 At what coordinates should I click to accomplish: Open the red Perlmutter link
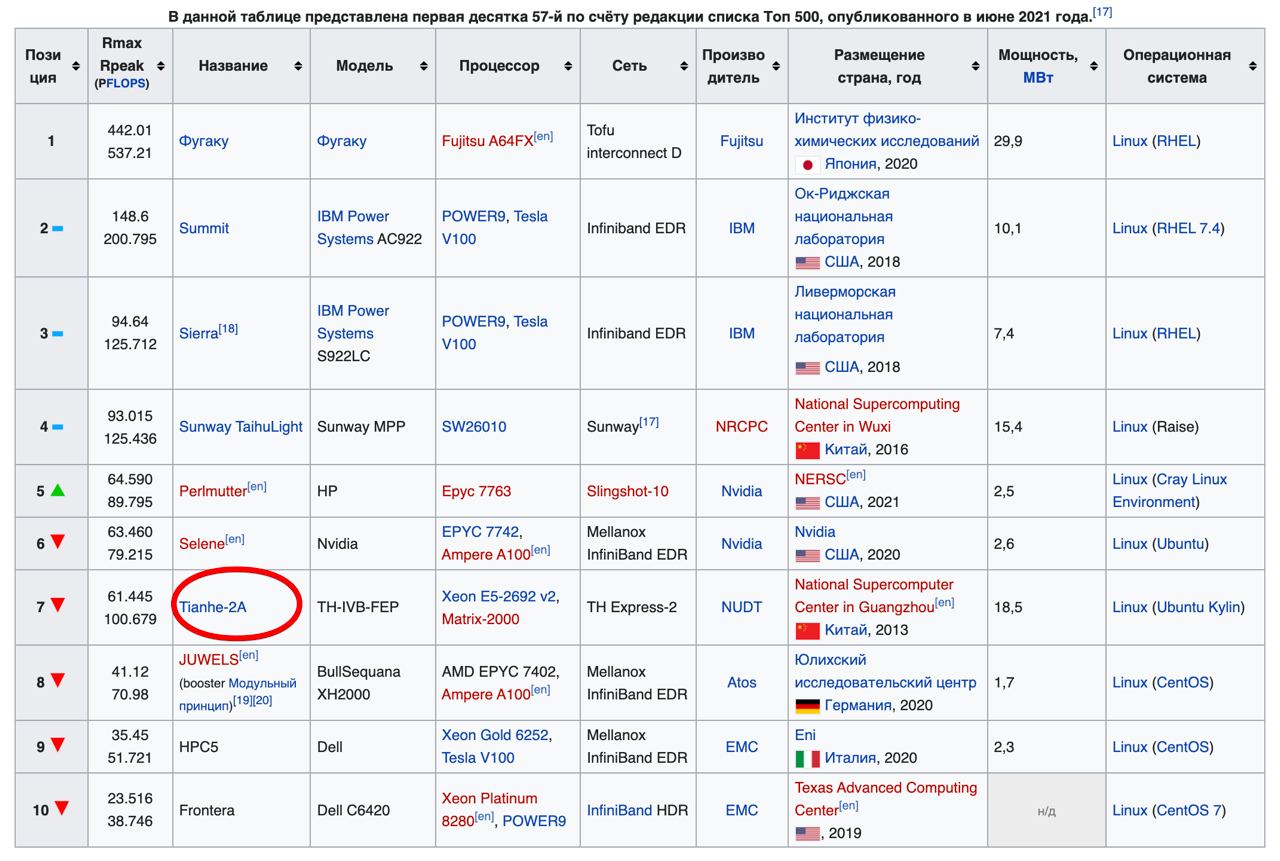pyautogui.click(x=213, y=491)
